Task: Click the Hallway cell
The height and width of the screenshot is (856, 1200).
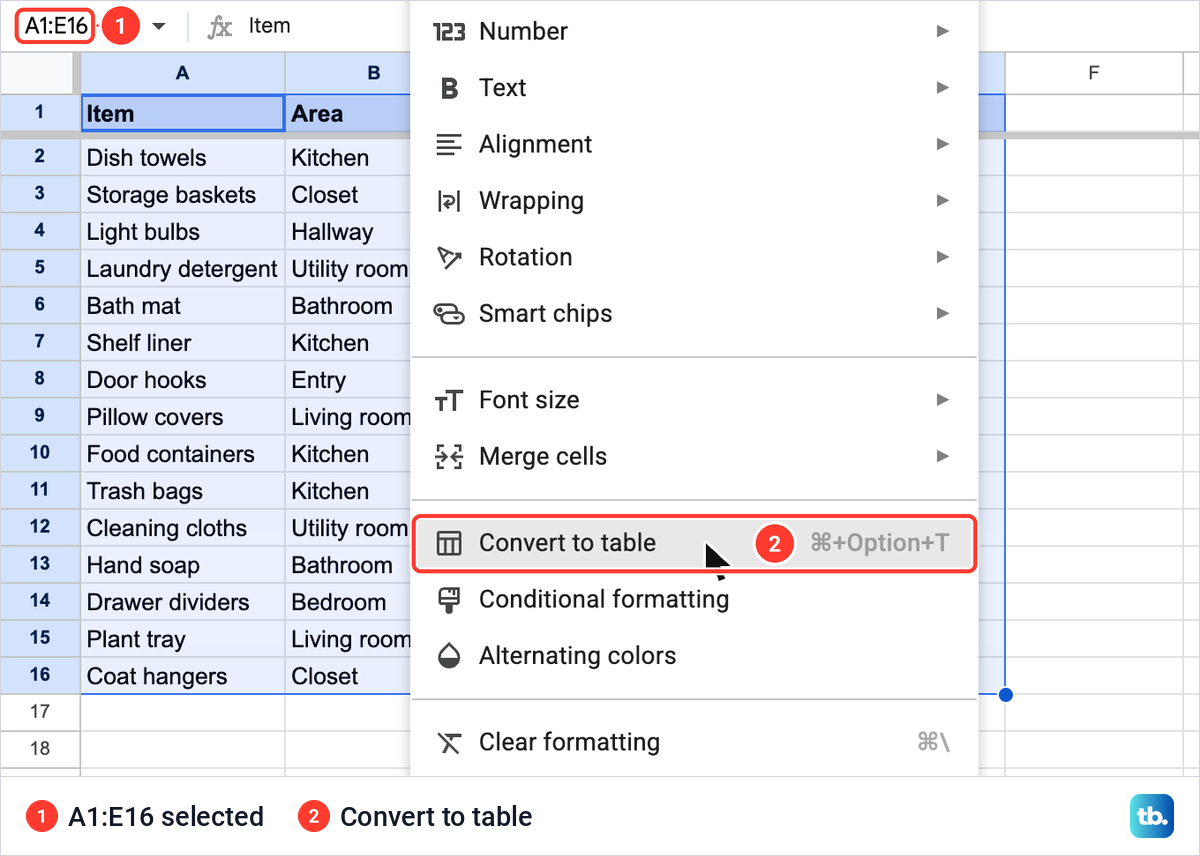Action: [x=348, y=231]
